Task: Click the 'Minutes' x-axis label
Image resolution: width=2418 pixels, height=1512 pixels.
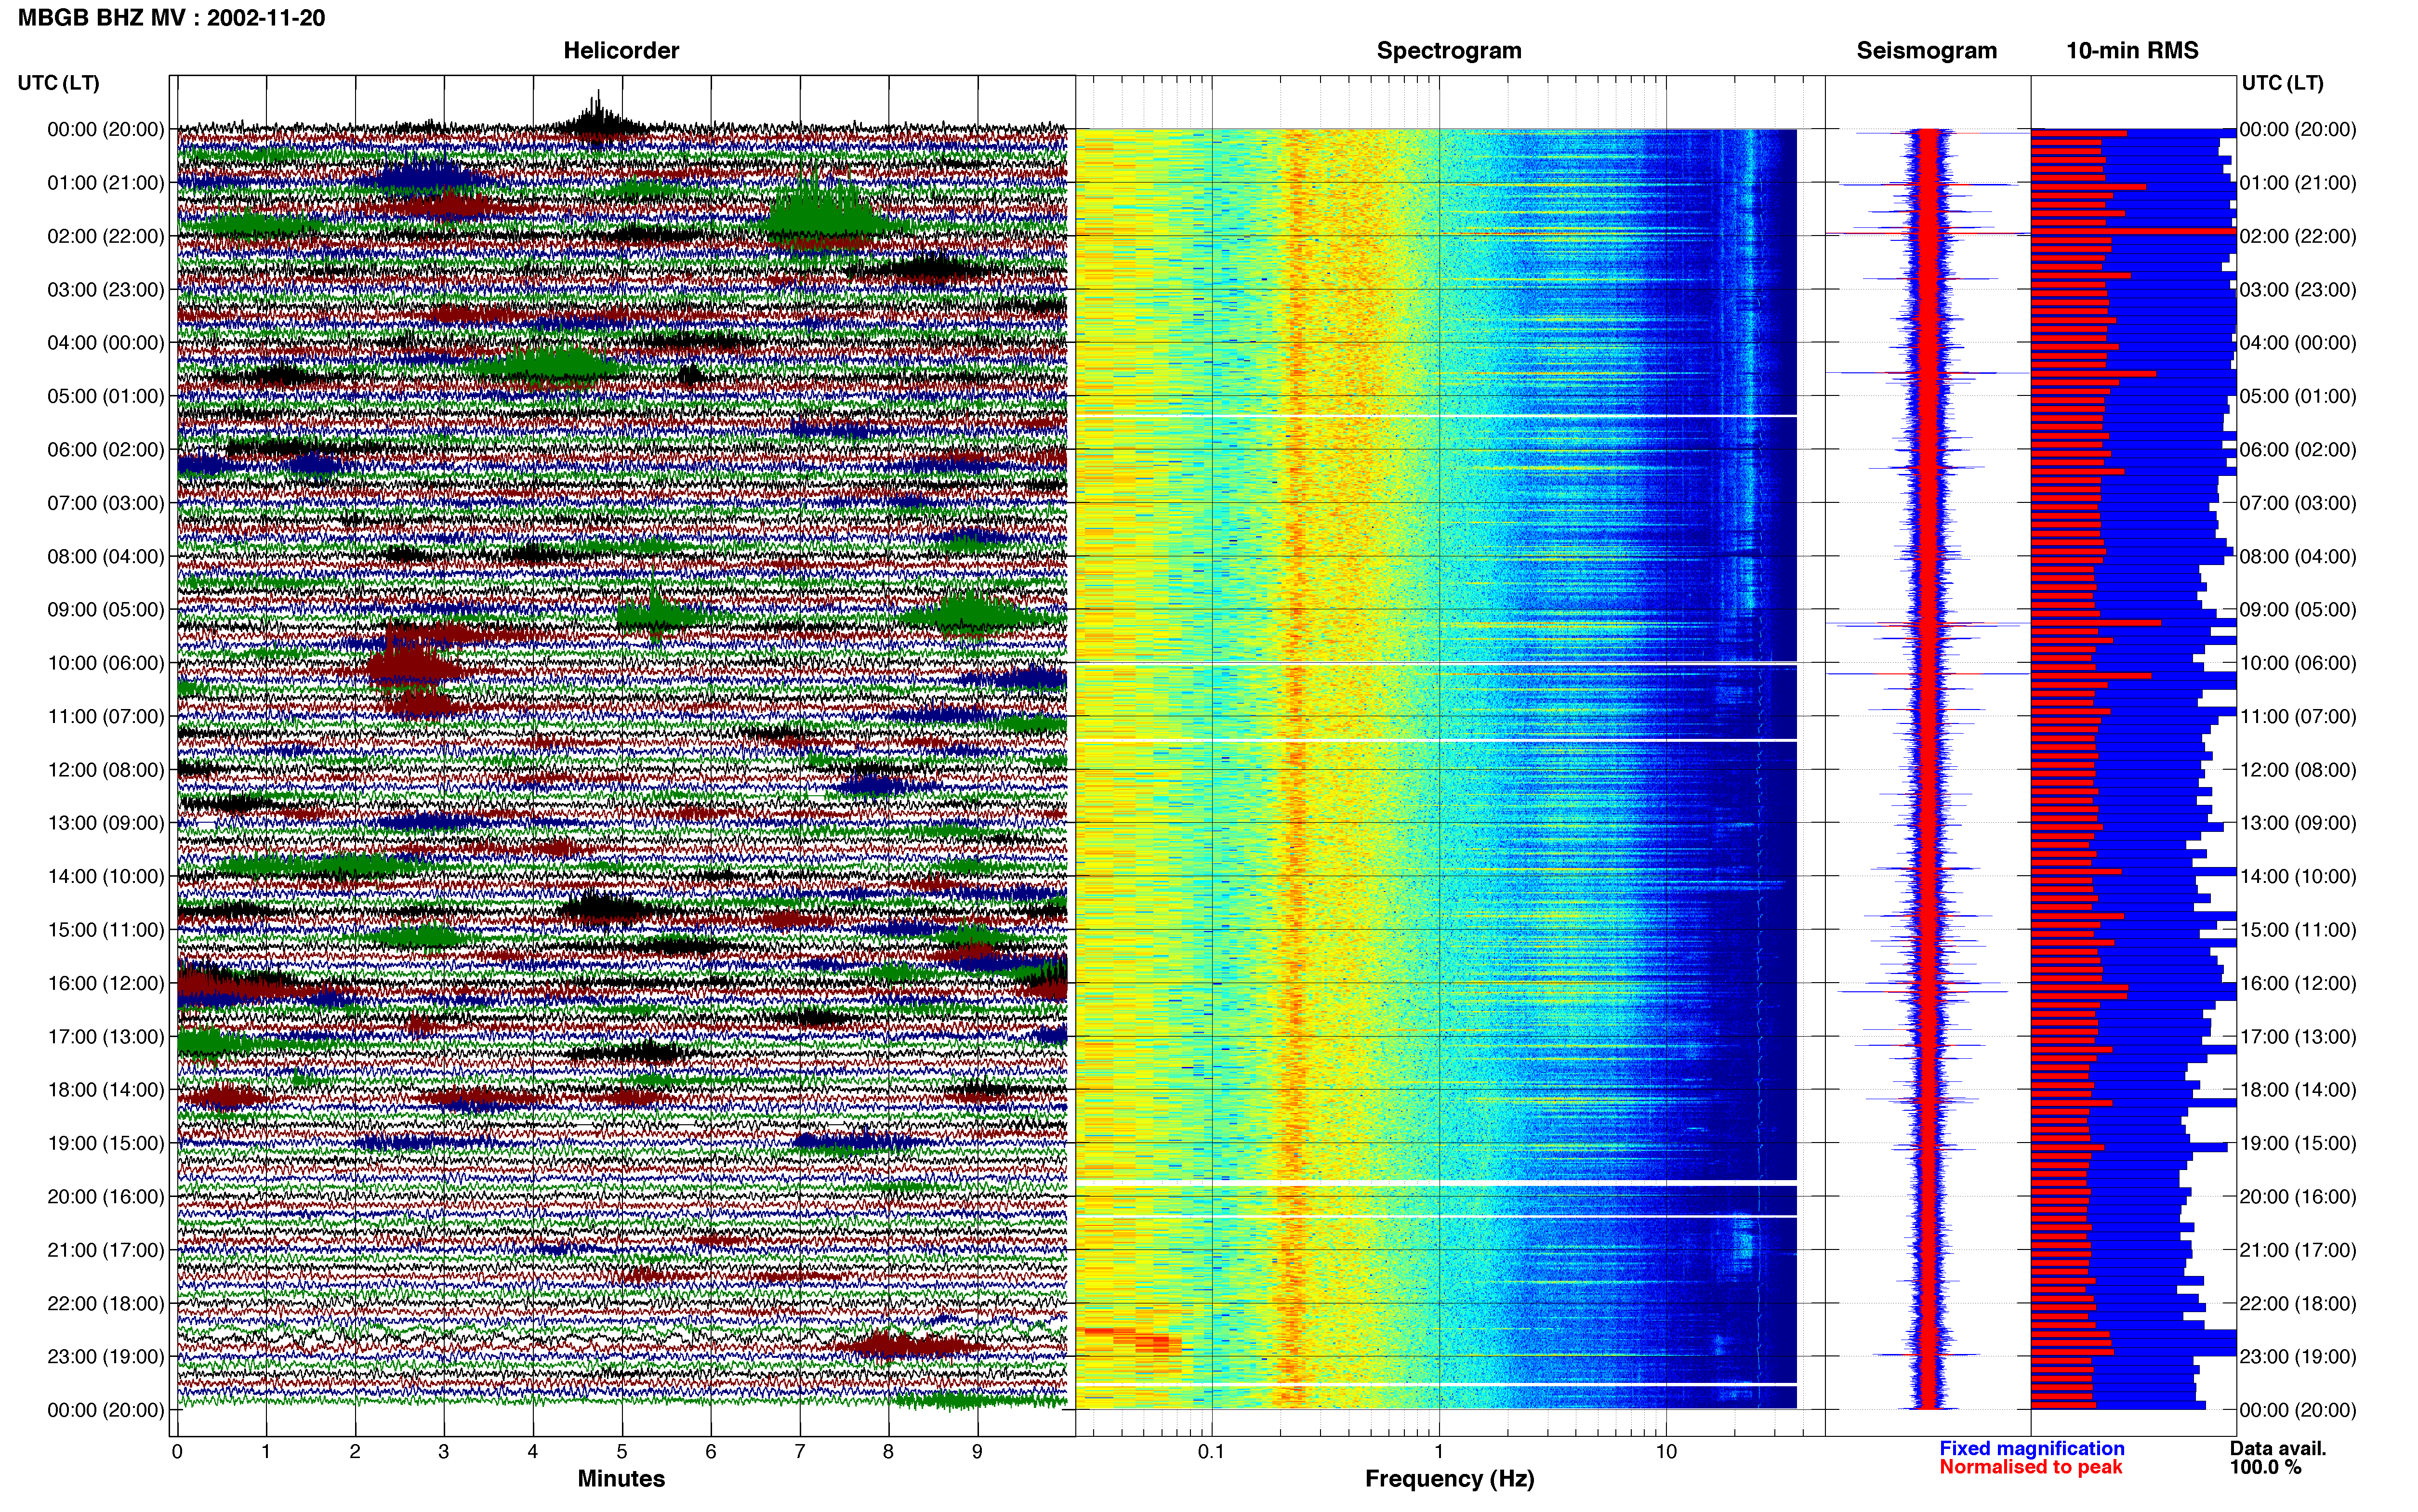Action: (621, 1478)
